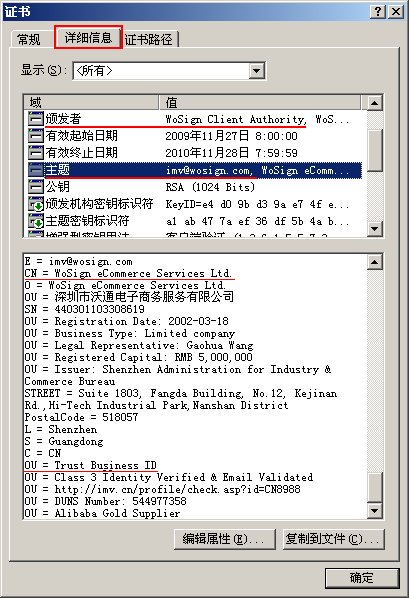Viewport: 409px width, 598px height.
Task: Click the imv.cn profile URL line
Action: pos(163,489)
